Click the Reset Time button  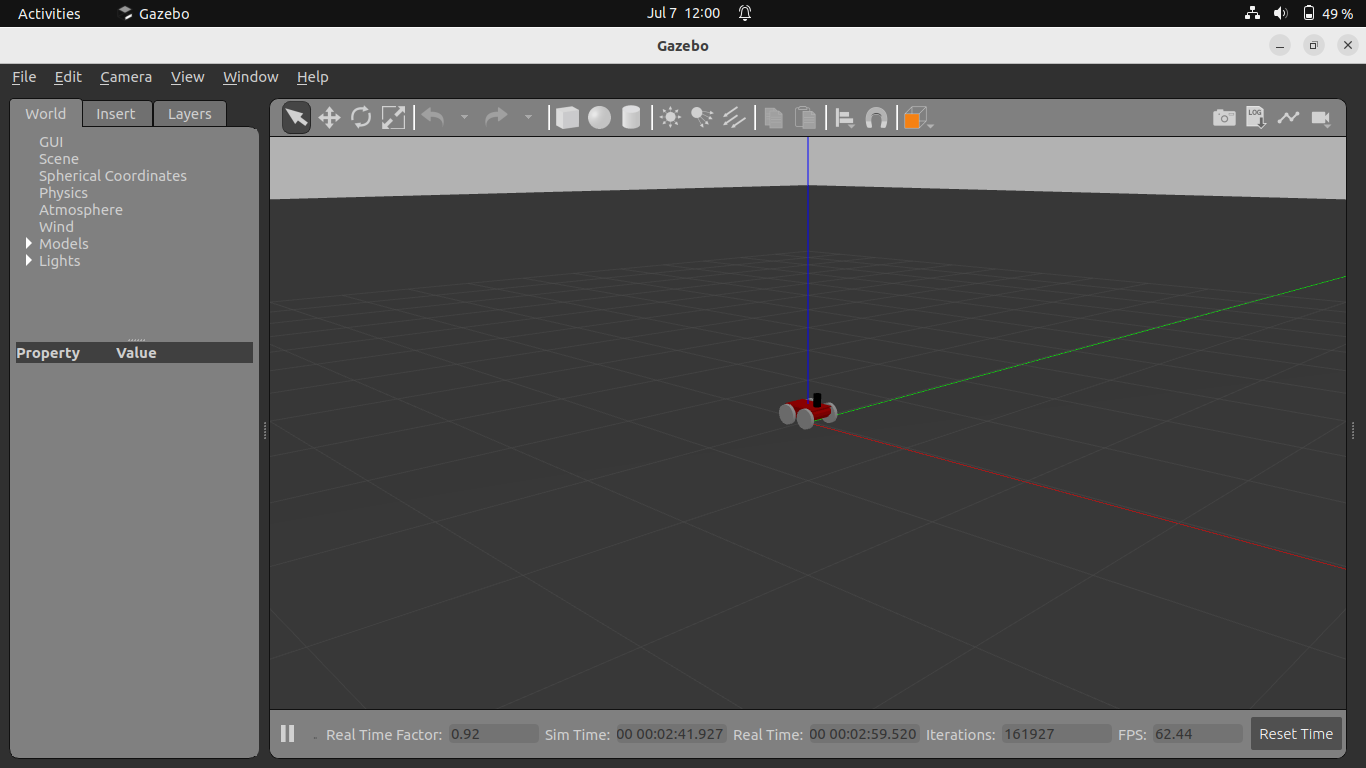click(1295, 734)
